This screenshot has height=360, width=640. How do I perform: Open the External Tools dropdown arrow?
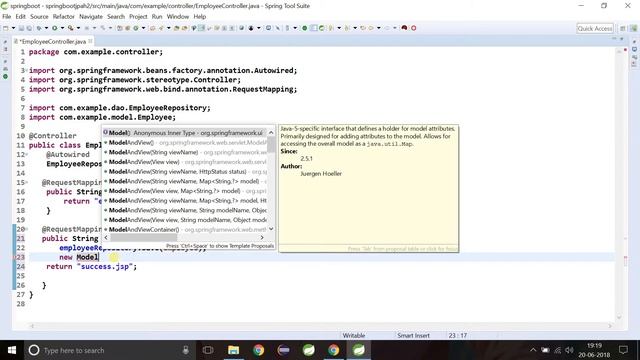[x=78, y=28]
